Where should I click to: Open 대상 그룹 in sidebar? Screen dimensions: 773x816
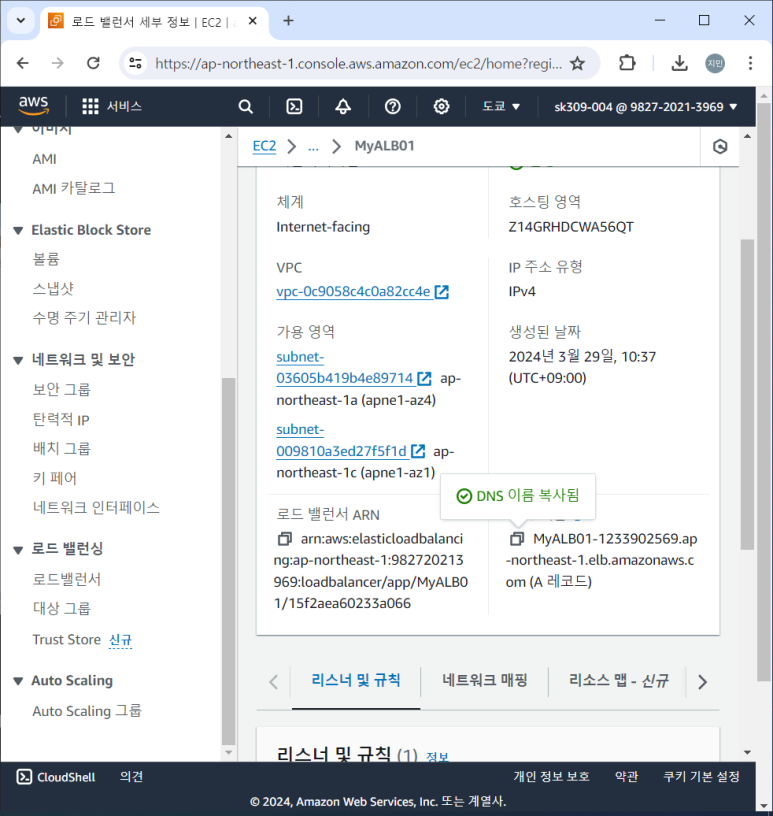click(x=61, y=608)
